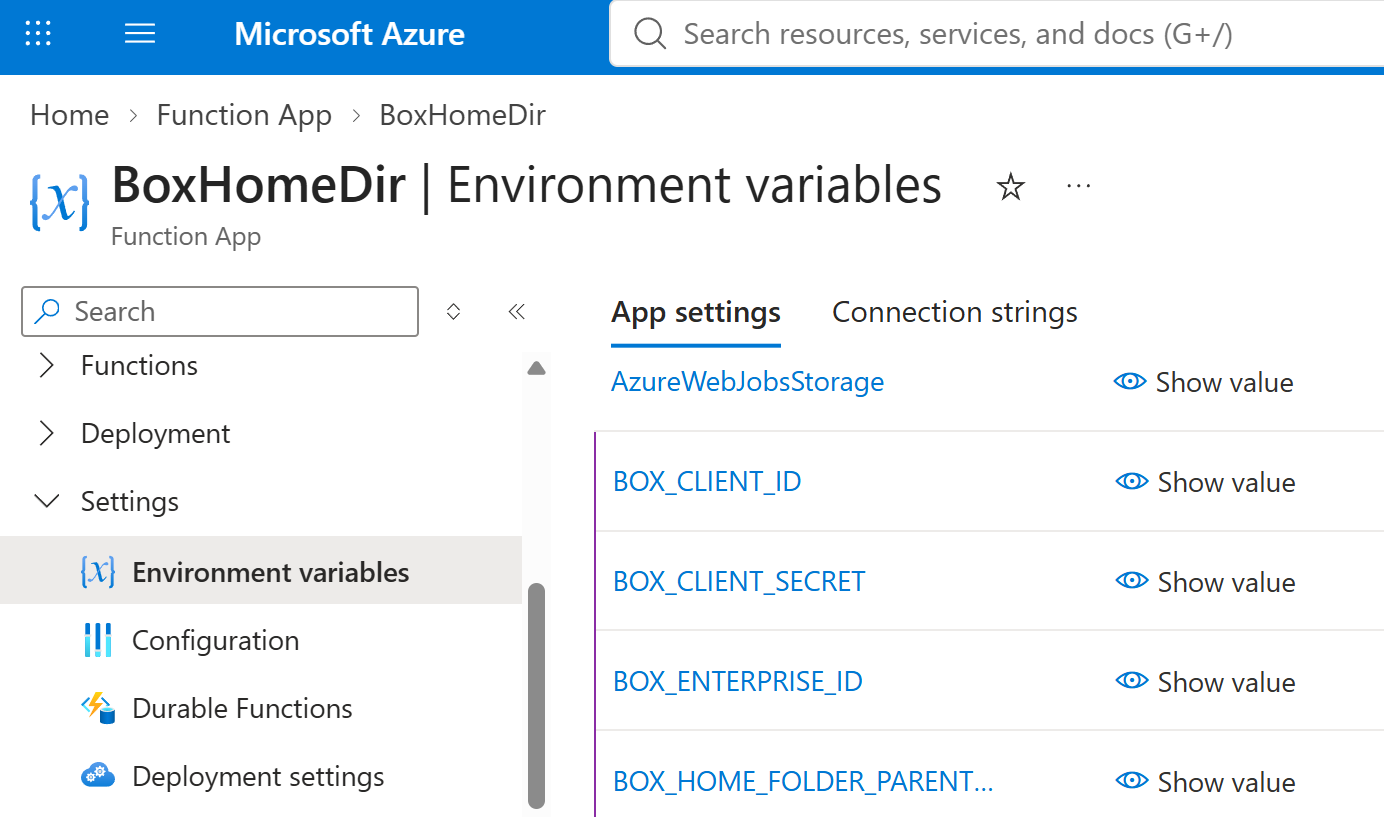
Task: Show value for AzureWebJobsStorage
Action: [1204, 382]
